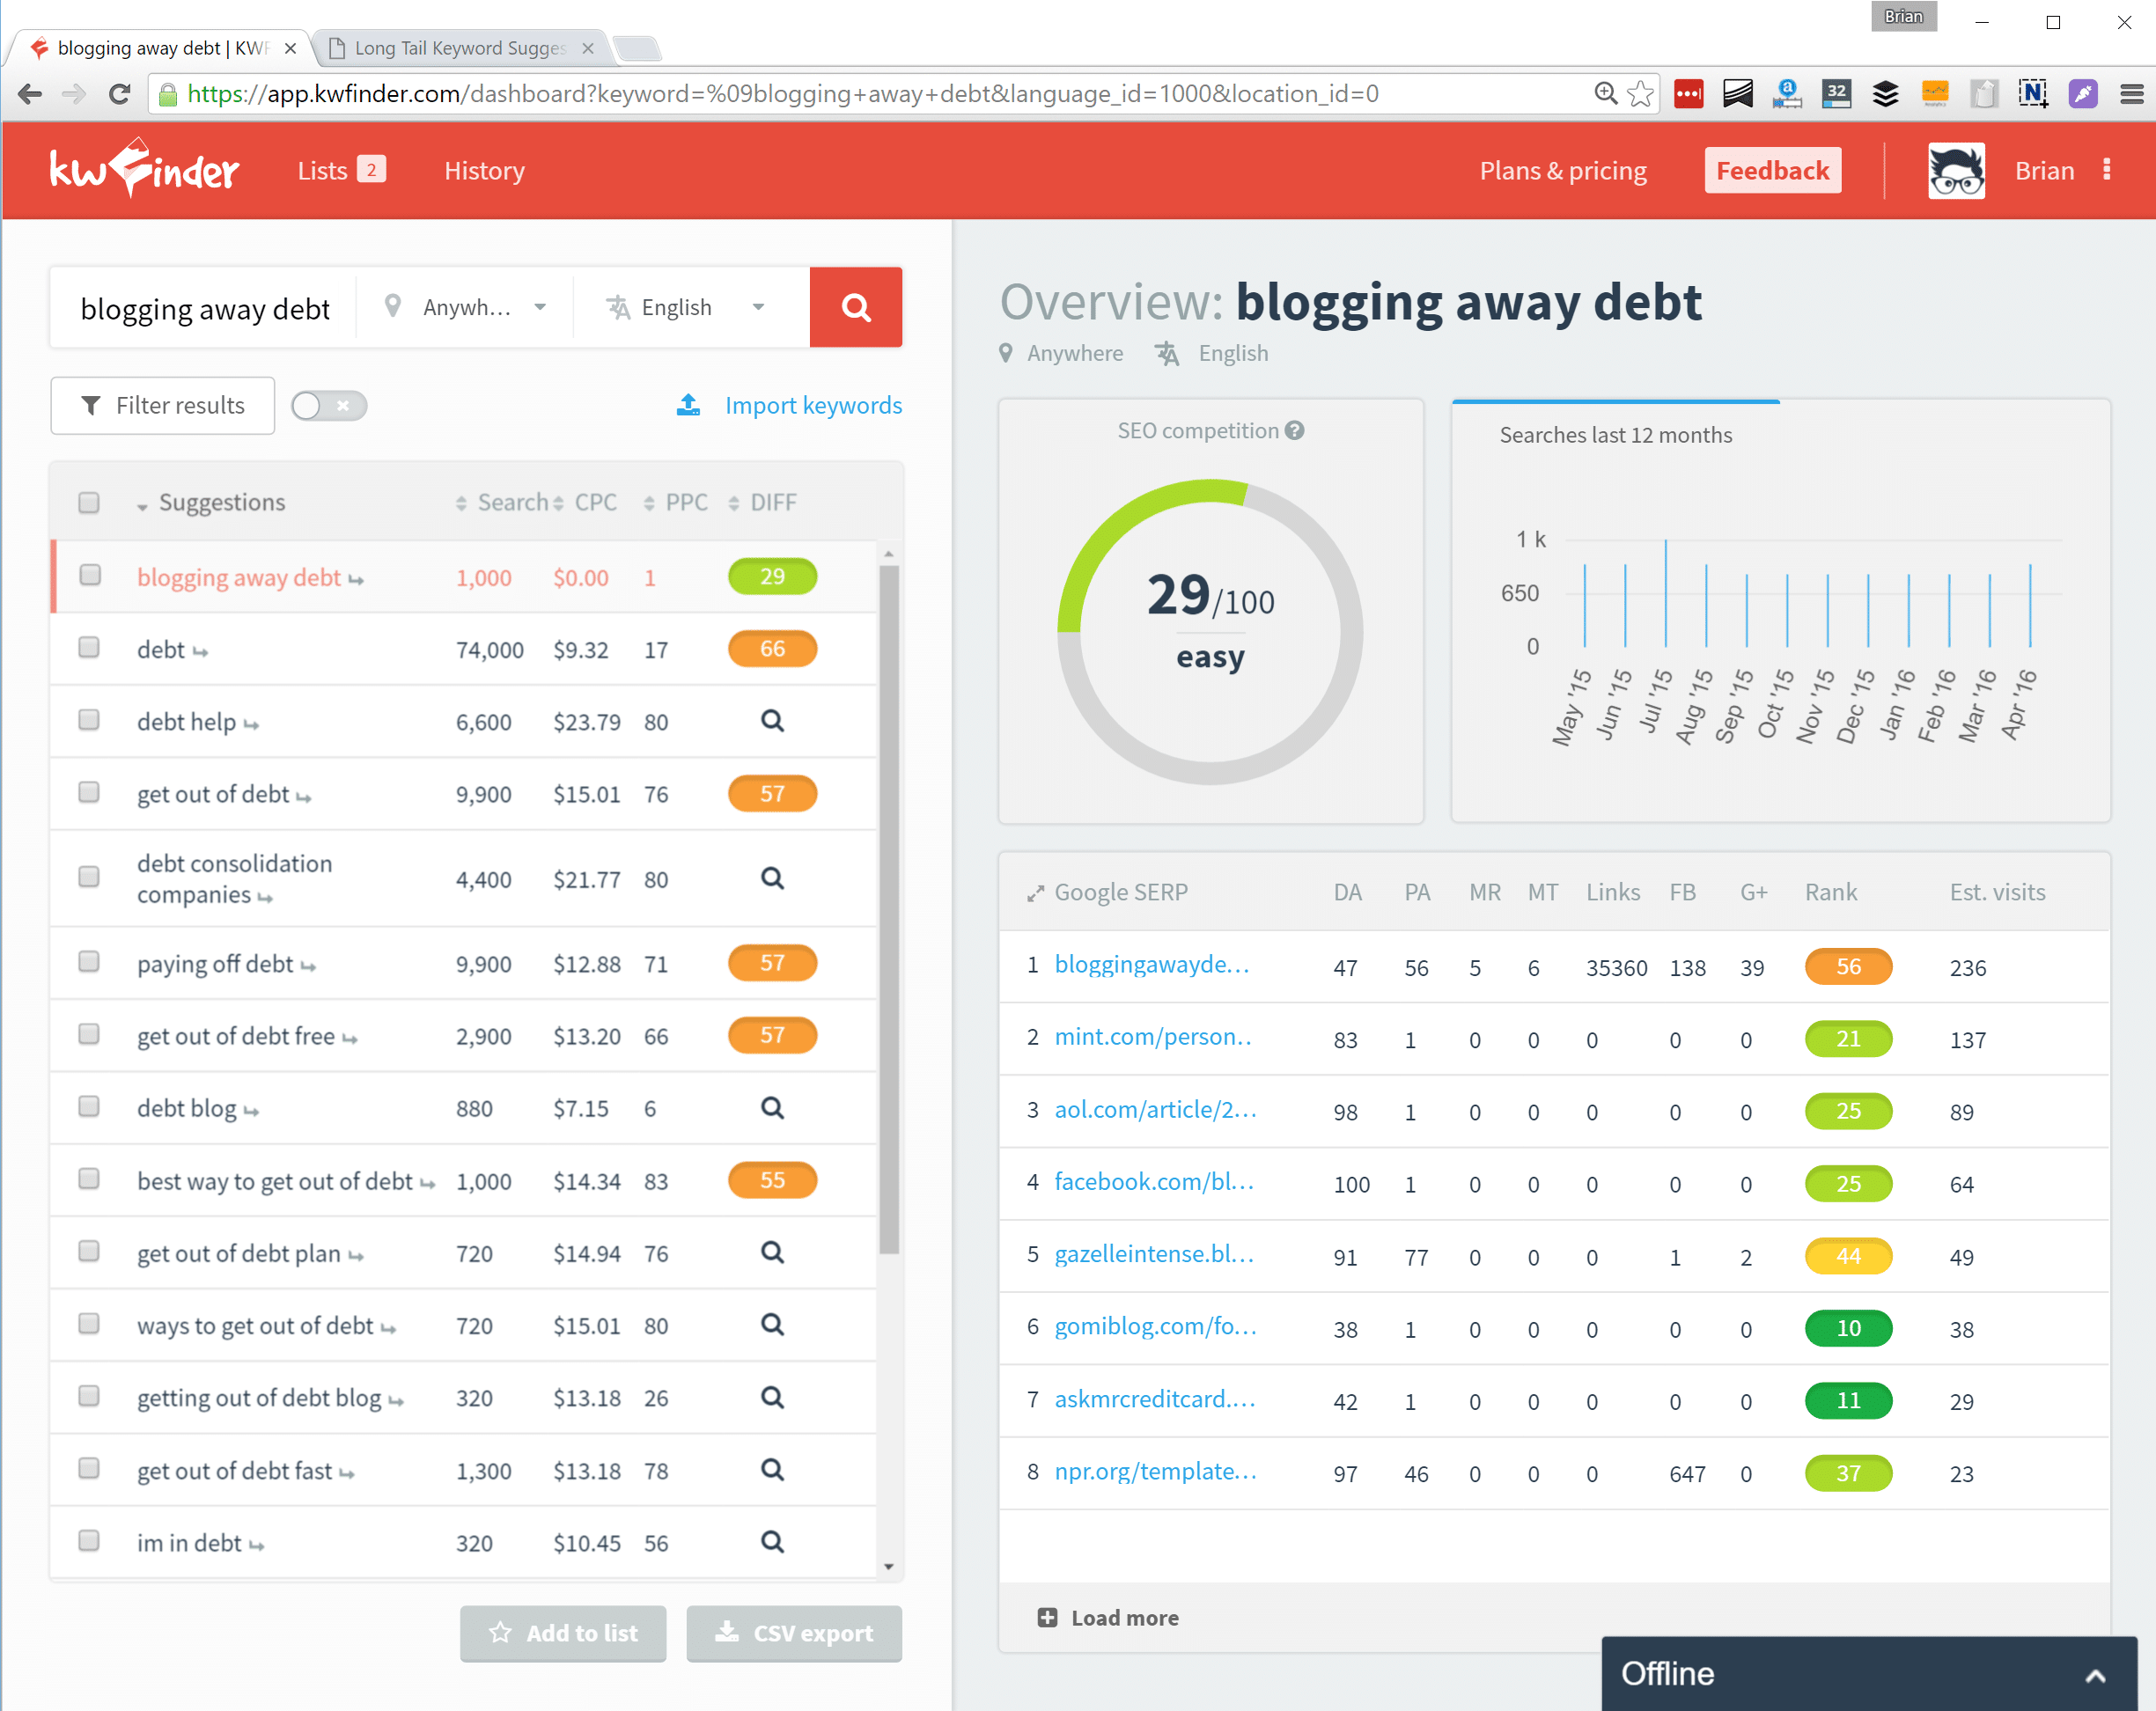Viewport: 2156px width, 1711px height.
Task: Click the CSV export button
Action: coord(794,1633)
